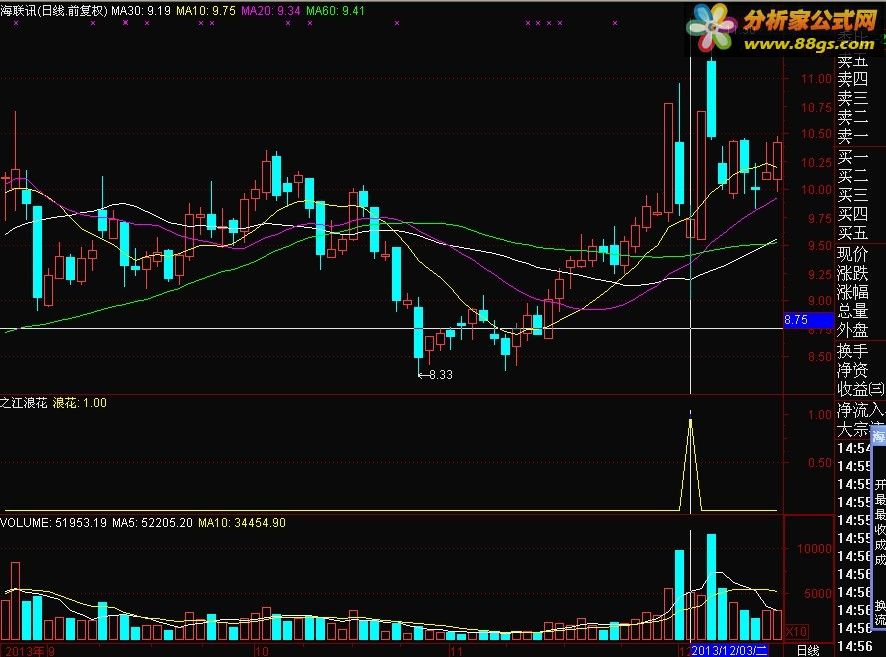Click the 之江浪花 sub-indicator name
The height and width of the screenshot is (657, 886).
point(24,403)
